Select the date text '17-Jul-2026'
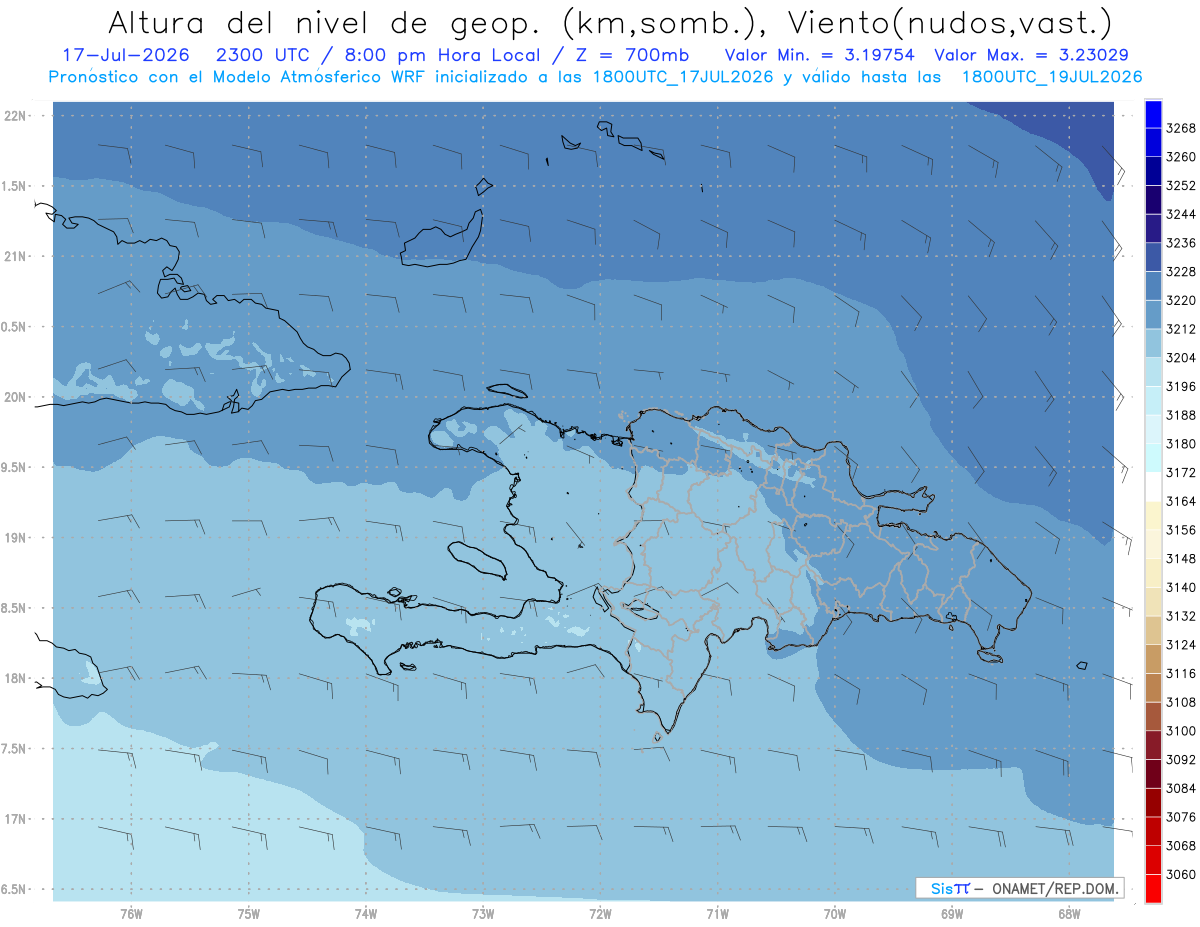 (x=126, y=55)
